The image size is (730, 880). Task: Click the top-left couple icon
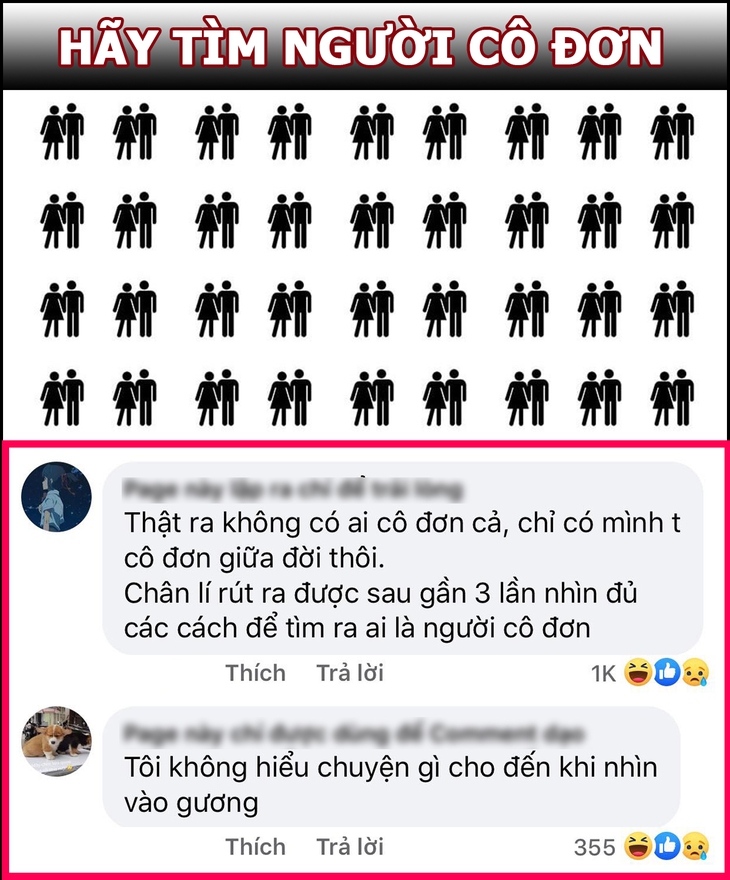point(62,131)
